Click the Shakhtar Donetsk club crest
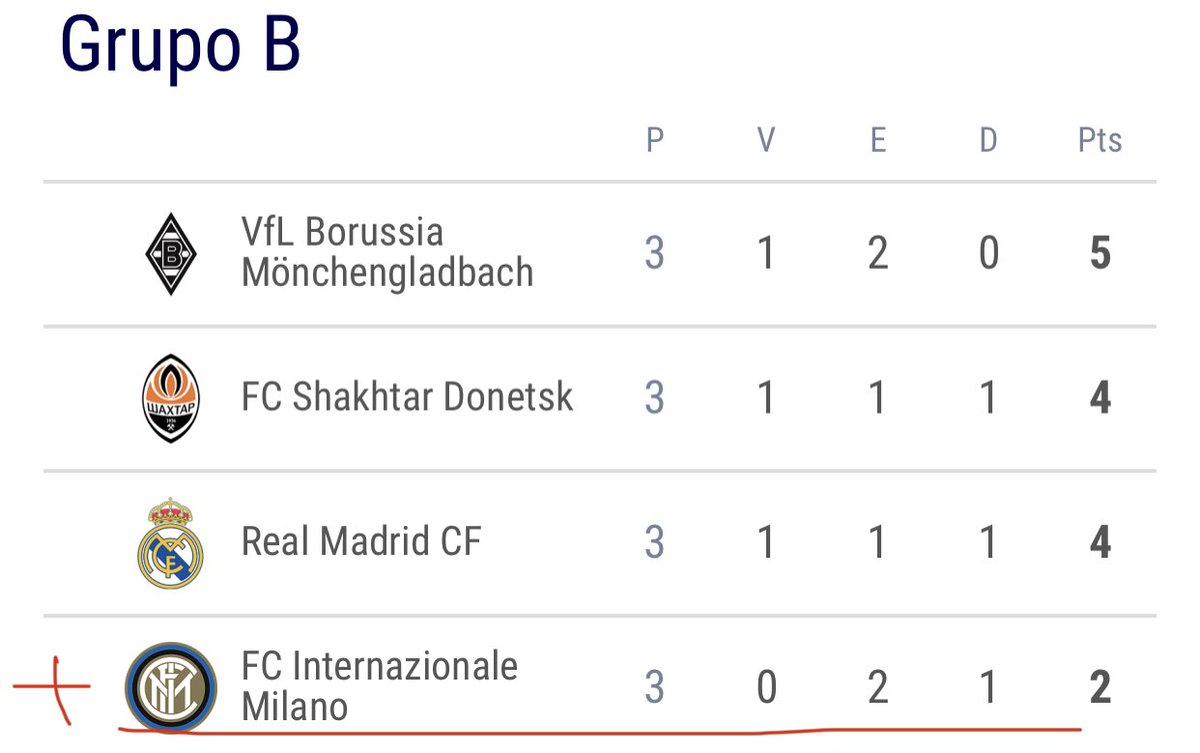The image size is (1200, 753). (x=170, y=398)
